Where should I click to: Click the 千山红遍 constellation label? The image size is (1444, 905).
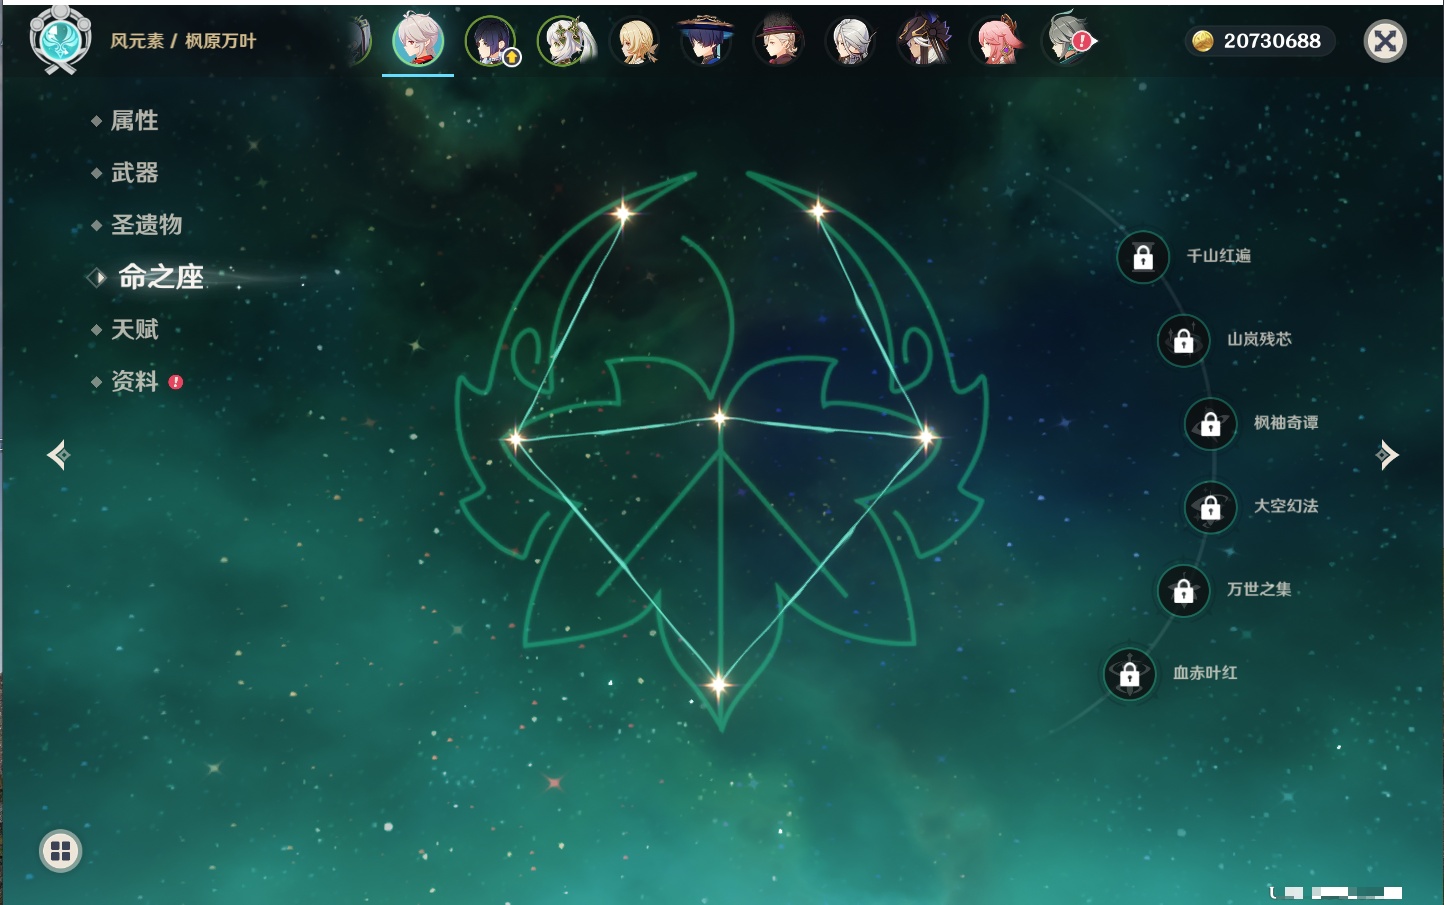(1219, 256)
